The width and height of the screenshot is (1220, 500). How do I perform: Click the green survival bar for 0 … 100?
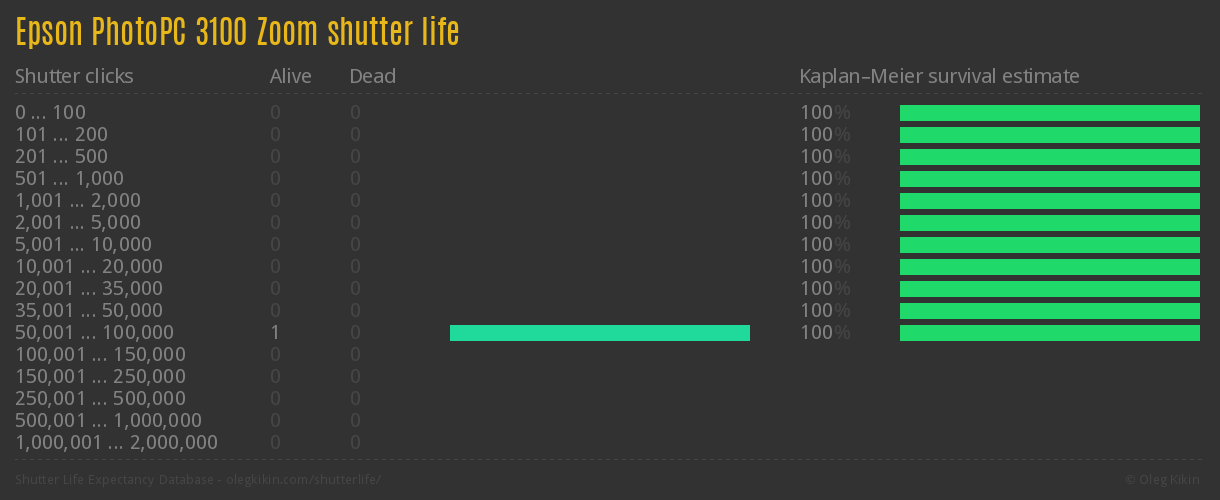click(1049, 113)
